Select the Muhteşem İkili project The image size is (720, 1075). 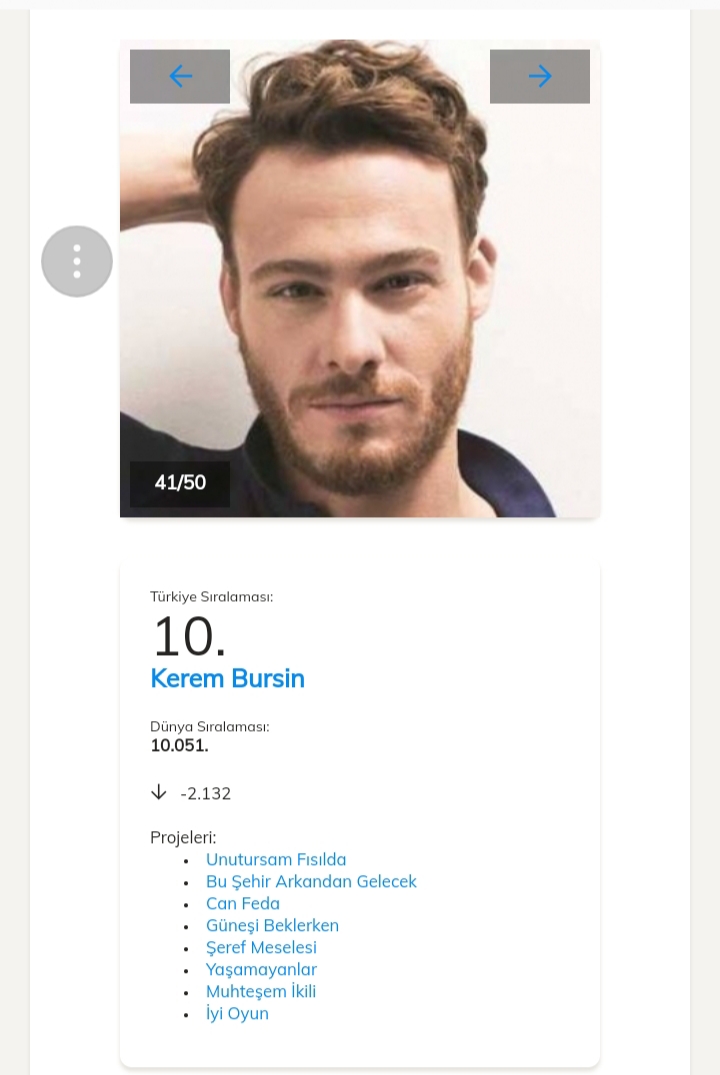(x=261, y=992)
